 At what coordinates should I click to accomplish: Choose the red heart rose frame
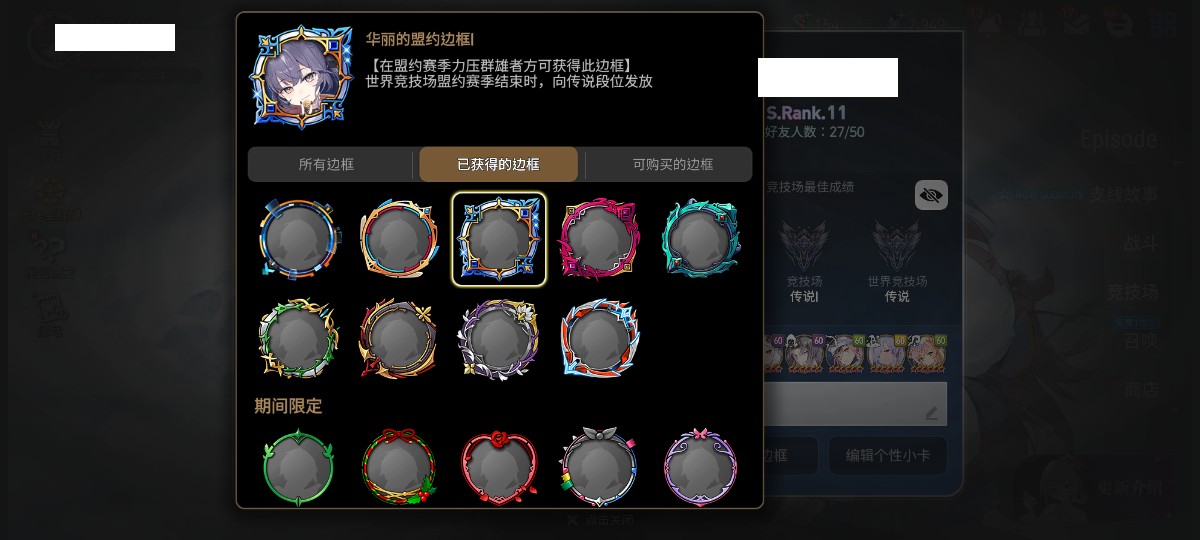click(x=498, y=467)
